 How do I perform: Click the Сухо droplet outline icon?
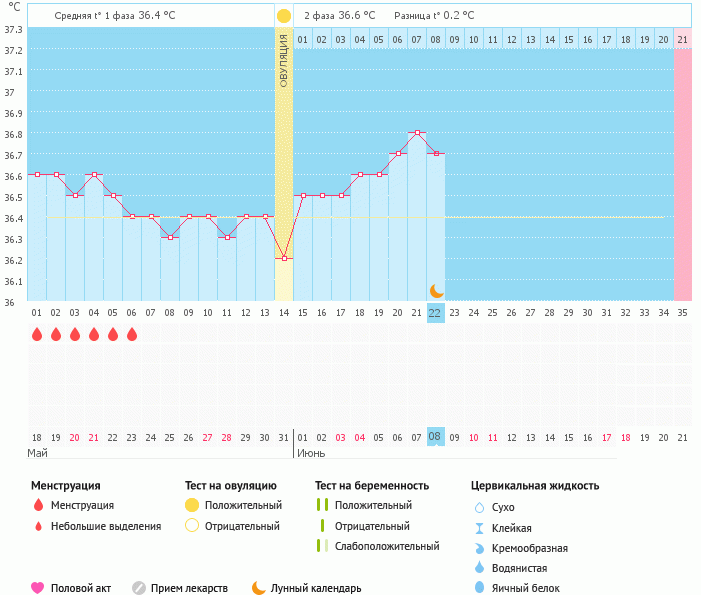pos(479,507)
